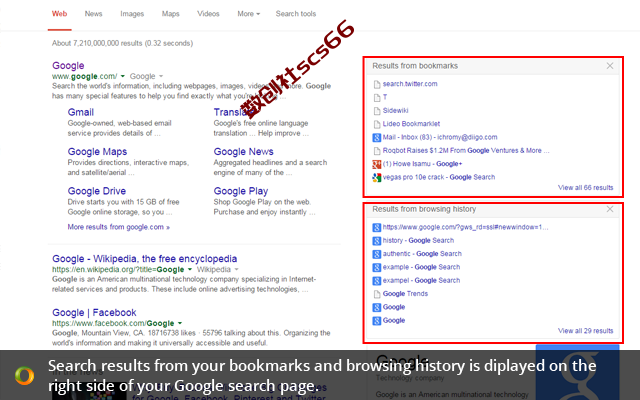Click the favicon beside exampel - Google Search

click(x=377, y=281)
